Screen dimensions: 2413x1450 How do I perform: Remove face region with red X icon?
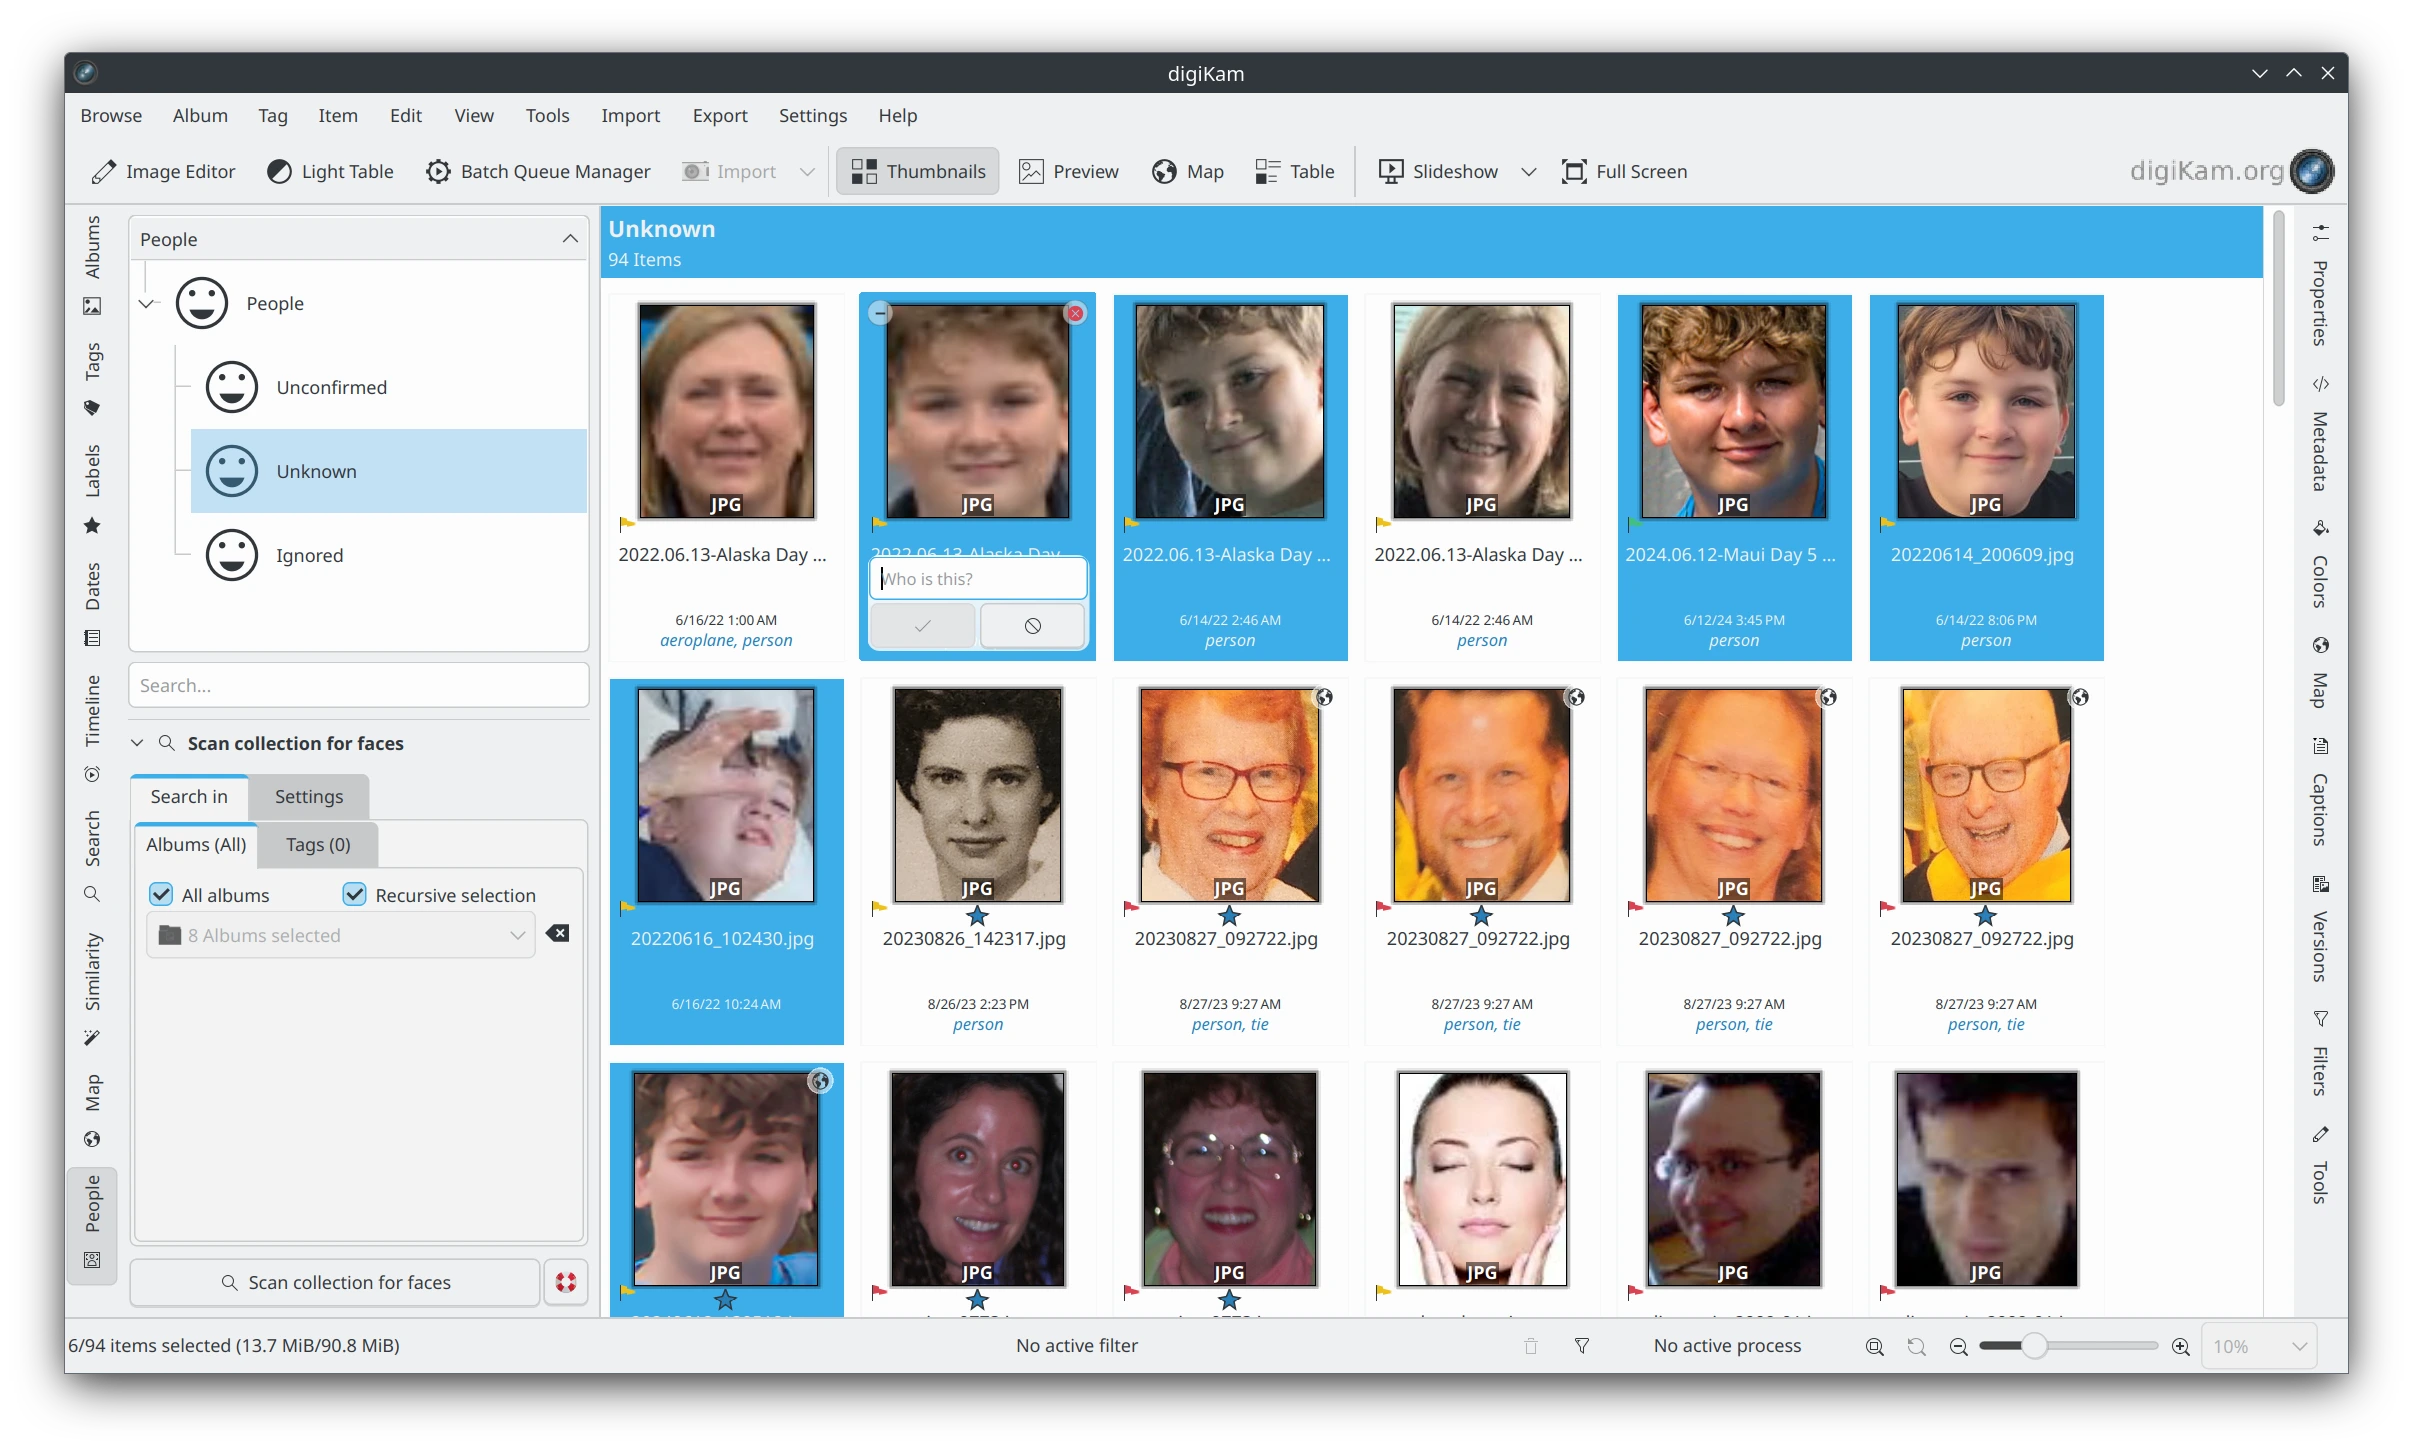(1075, 313)
